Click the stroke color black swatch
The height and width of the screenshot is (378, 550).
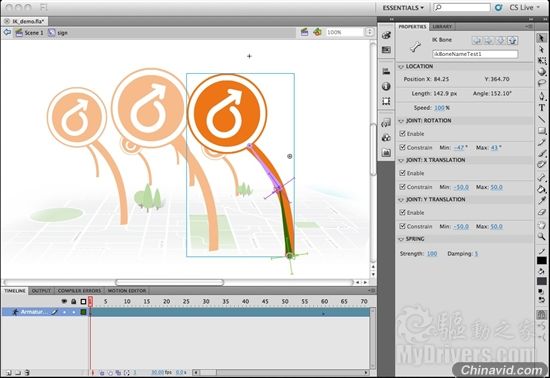pos(542,261)
